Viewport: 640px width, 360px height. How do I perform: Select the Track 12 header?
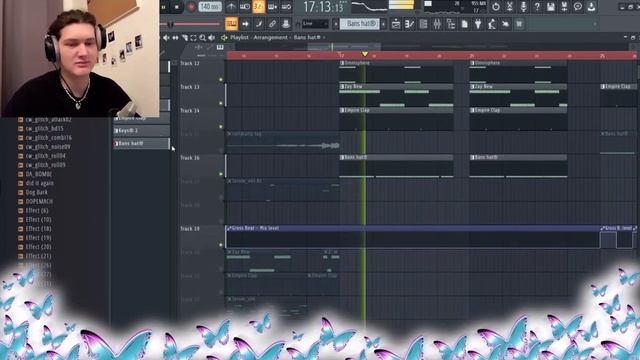[202, 72]
